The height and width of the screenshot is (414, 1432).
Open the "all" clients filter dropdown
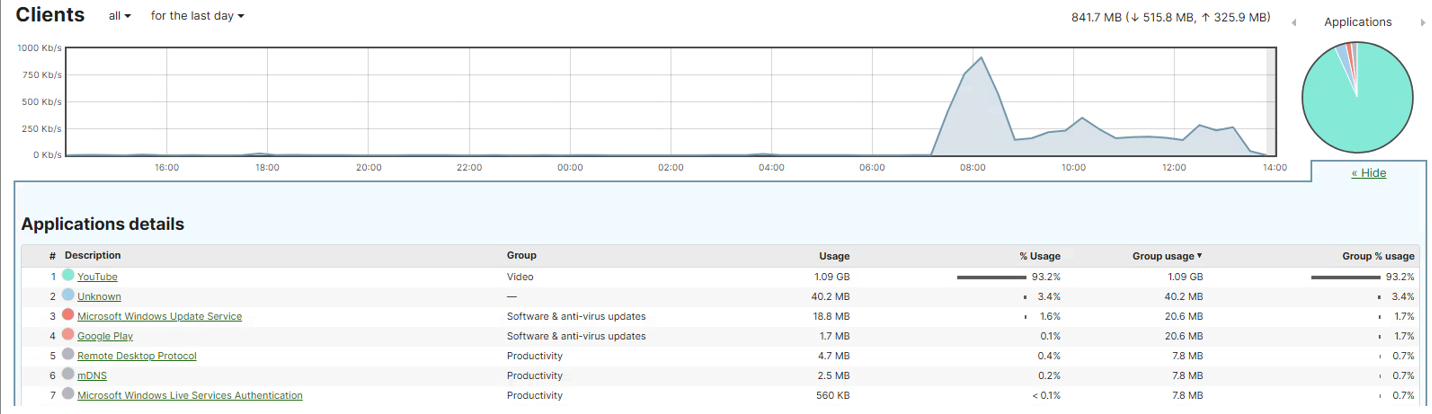(120, 17)
